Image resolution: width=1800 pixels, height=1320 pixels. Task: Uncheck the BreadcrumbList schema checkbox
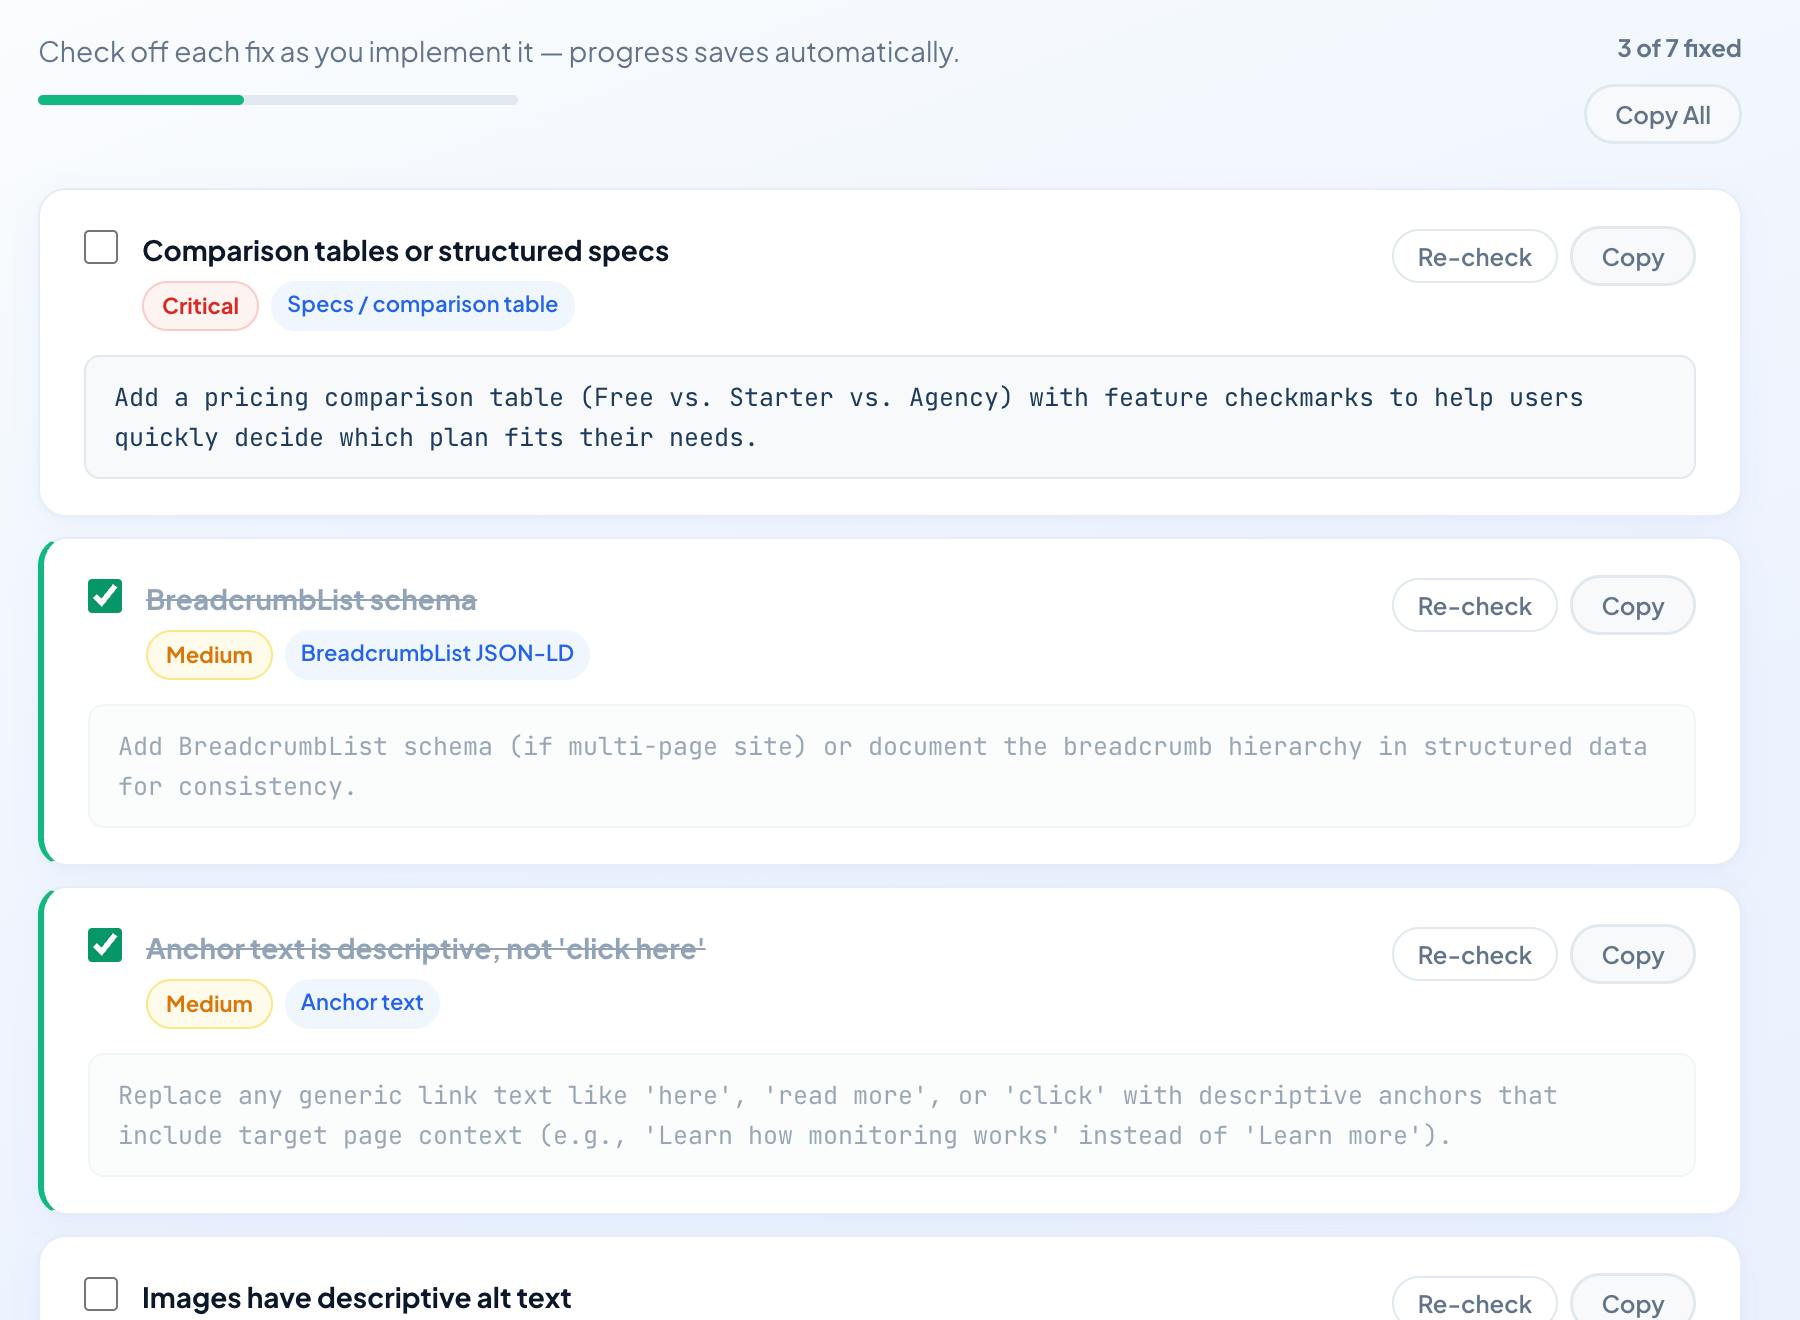click(x=105, y=596)
